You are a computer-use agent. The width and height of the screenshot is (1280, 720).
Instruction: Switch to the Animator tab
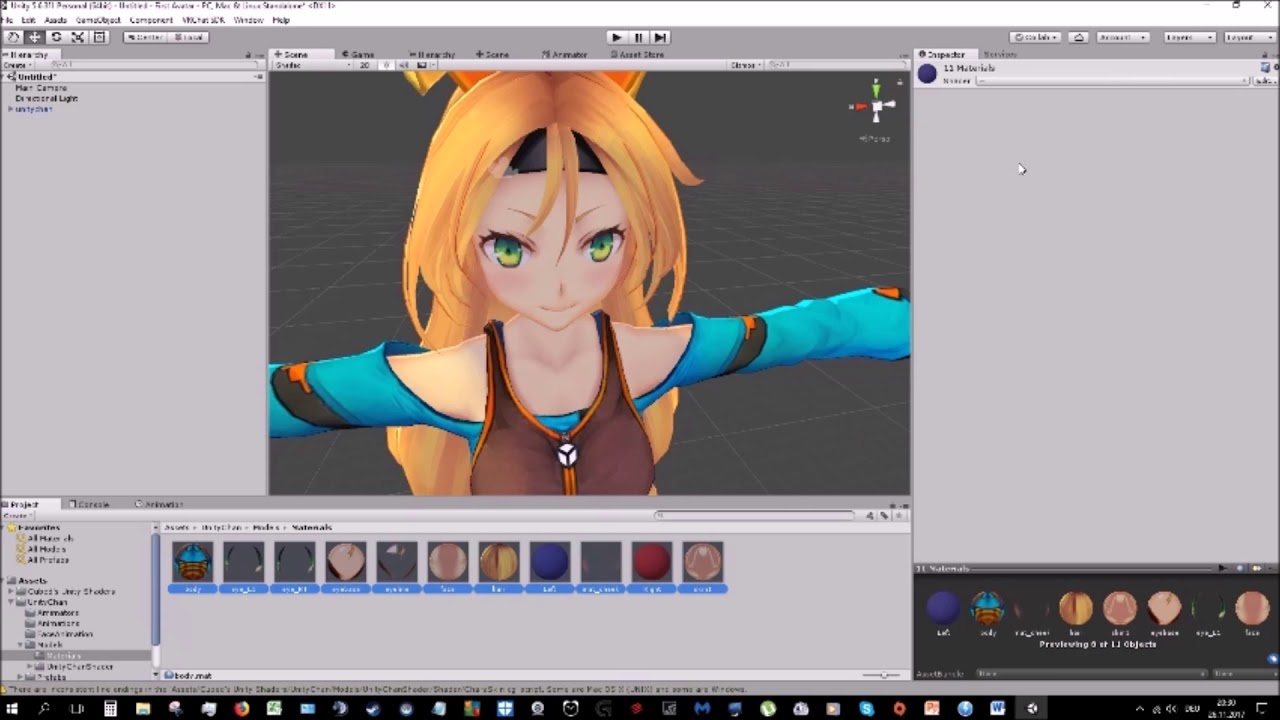565,54
